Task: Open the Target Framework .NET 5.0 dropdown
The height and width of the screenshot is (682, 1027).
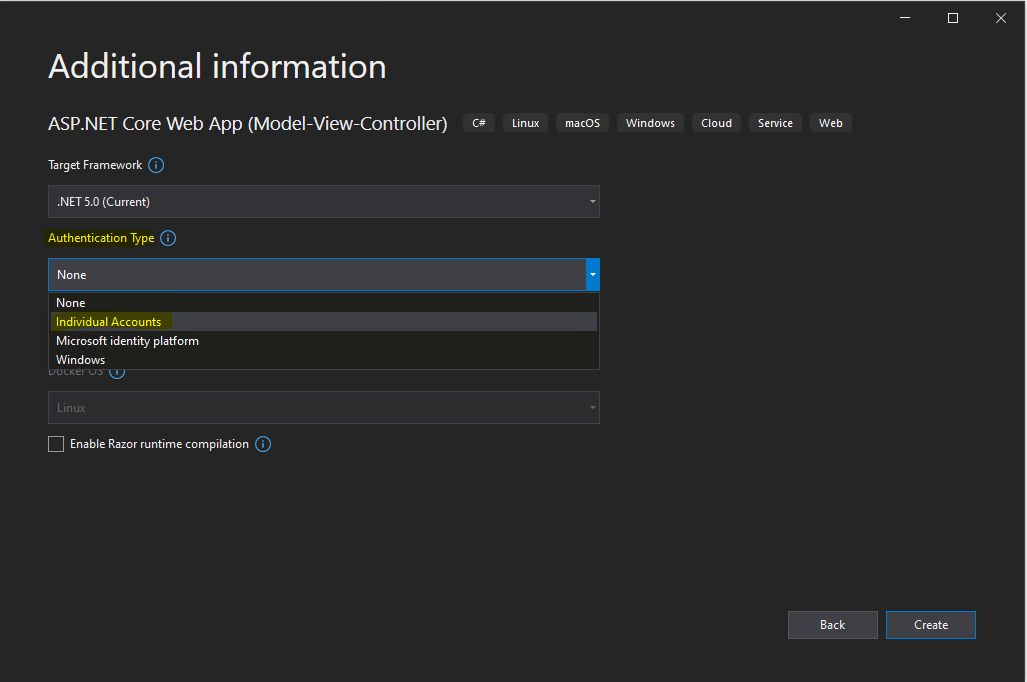Action: (x=323, y=201)
